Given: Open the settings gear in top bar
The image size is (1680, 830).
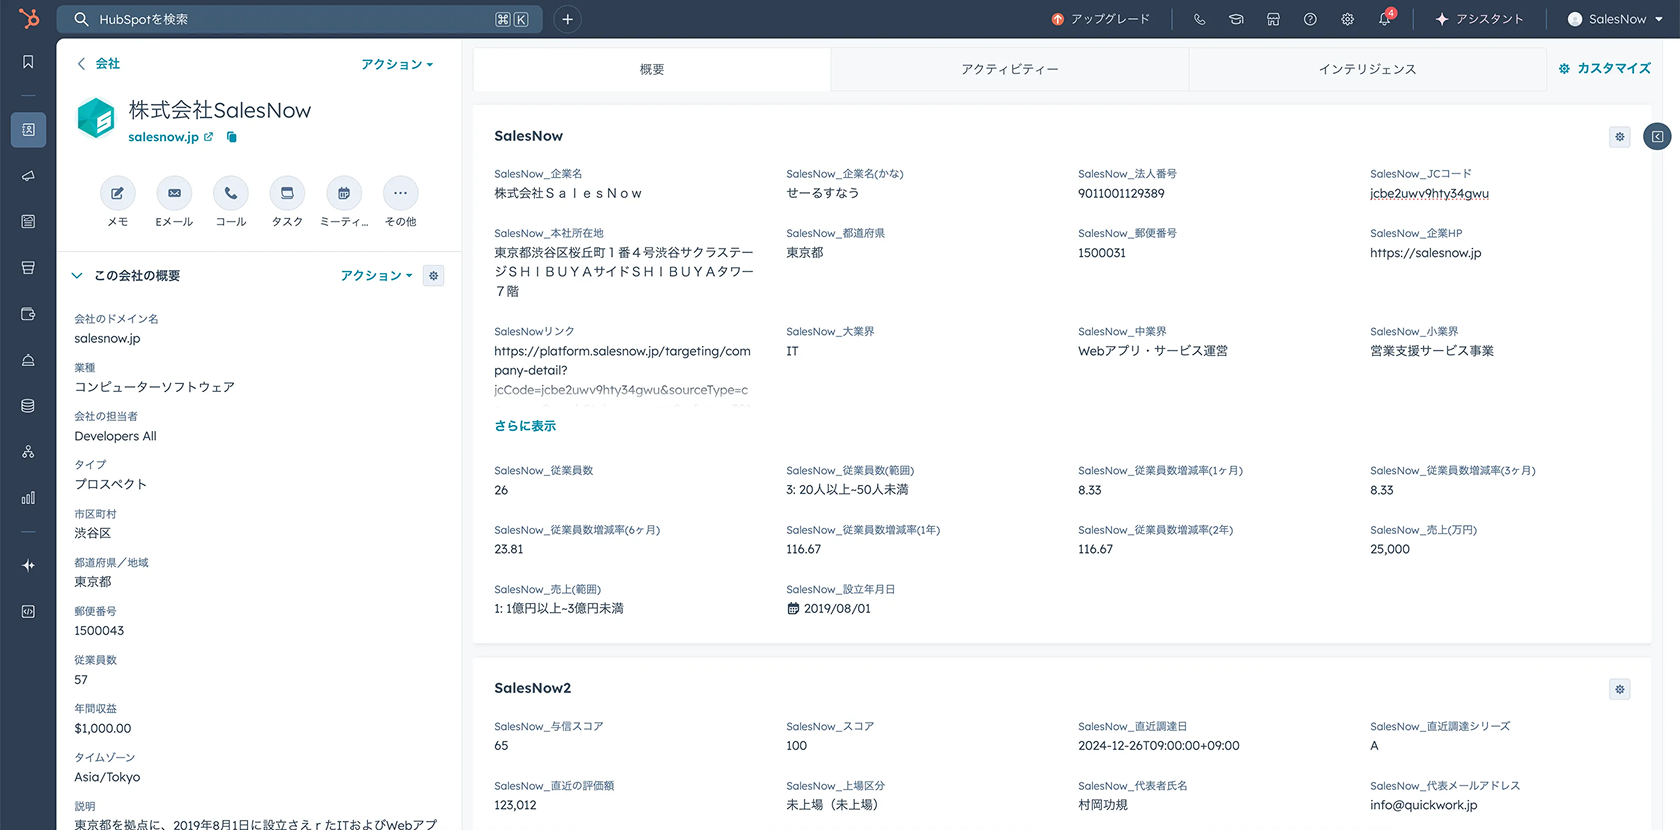Looking at the screenshot, I should (x=1347, y=19).
